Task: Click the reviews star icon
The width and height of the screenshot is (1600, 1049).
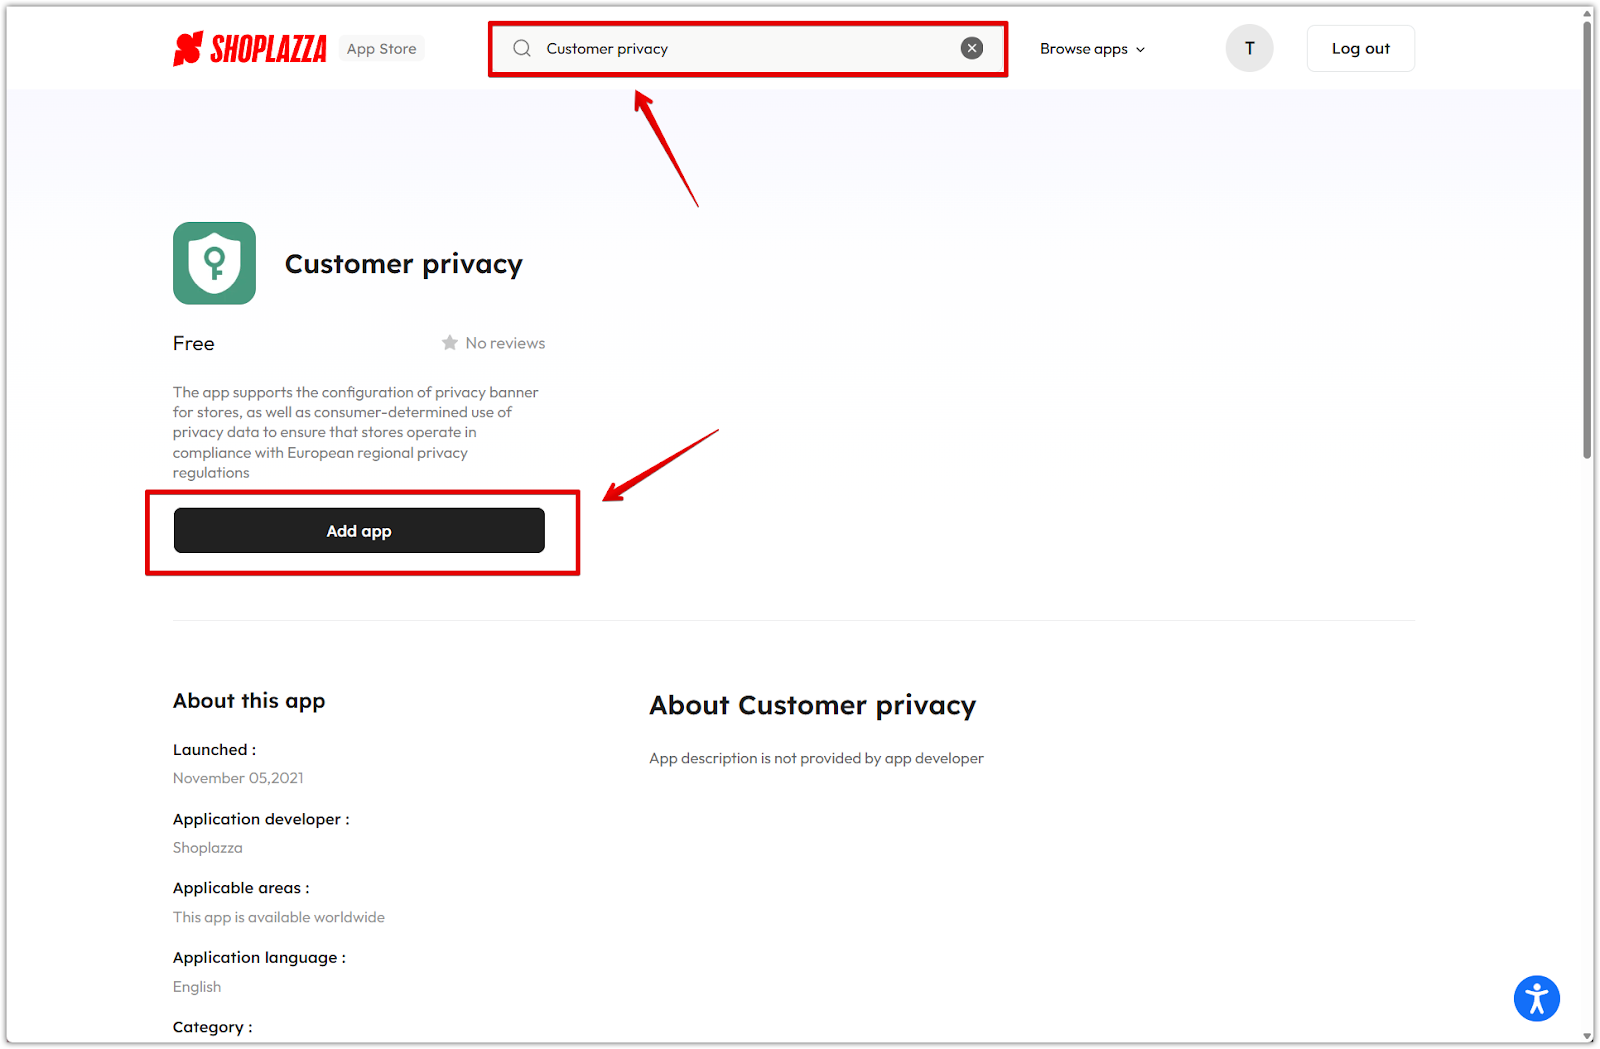Action: pyautogui.click(x=450, y=343)
